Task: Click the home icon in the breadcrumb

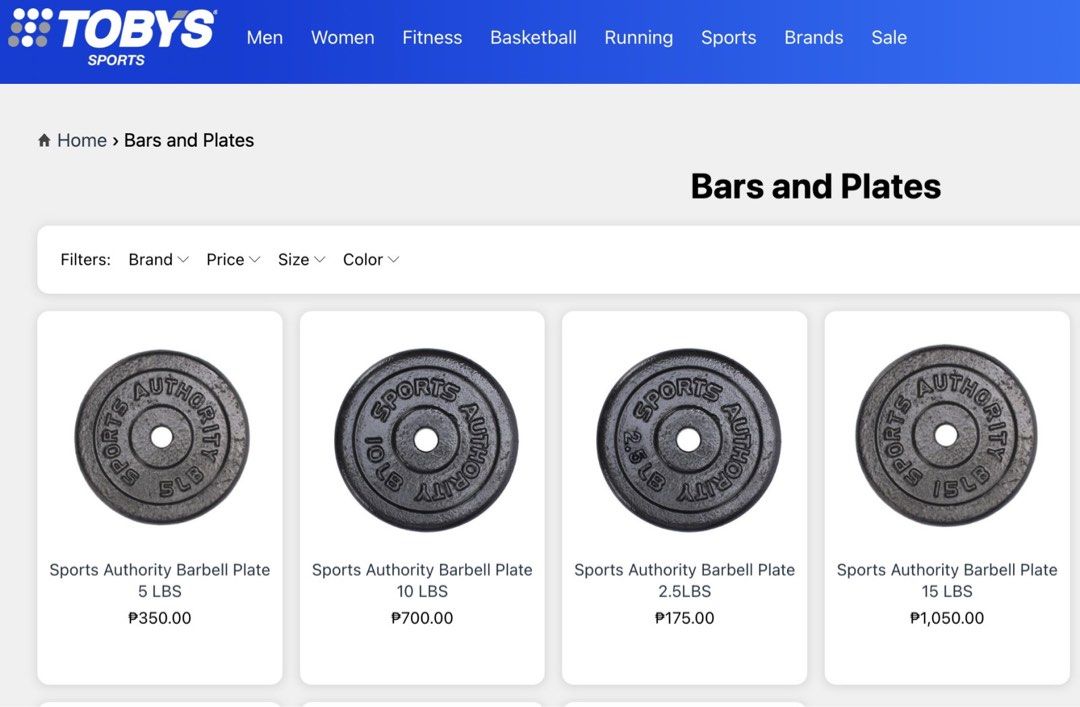Action: 43,139
